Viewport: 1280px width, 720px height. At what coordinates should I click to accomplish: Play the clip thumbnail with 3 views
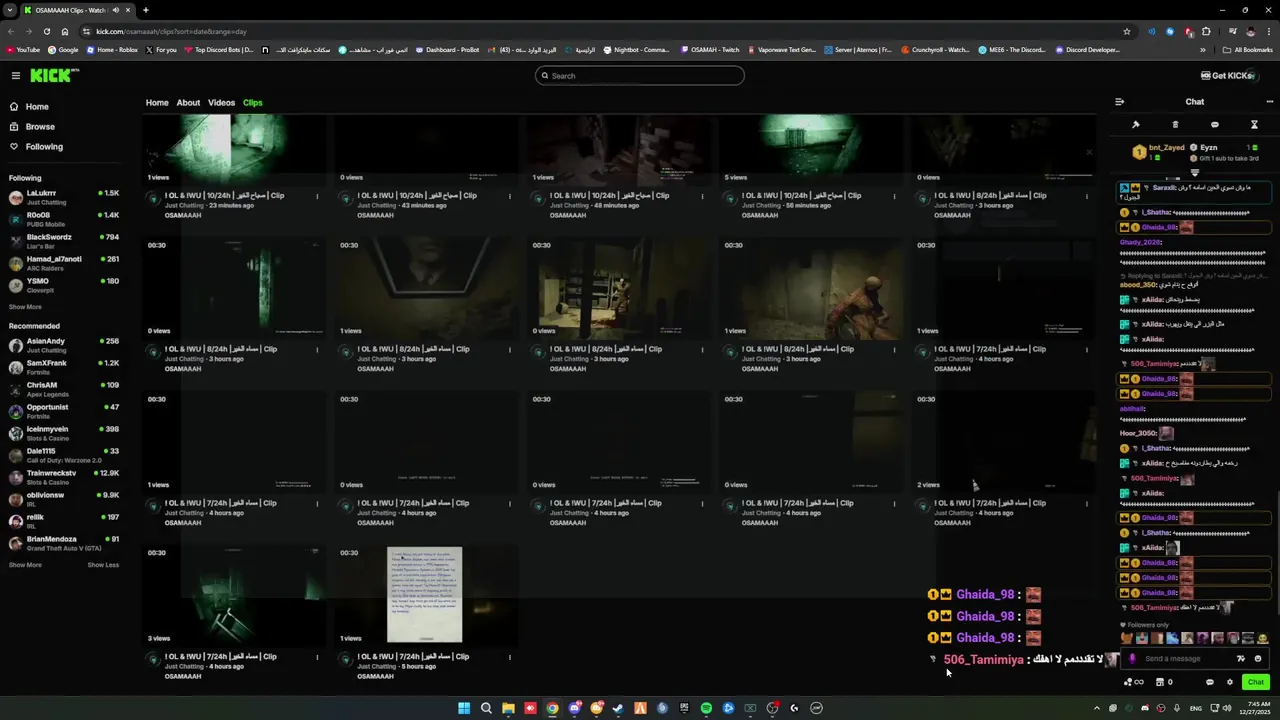(x=235, y=594)
